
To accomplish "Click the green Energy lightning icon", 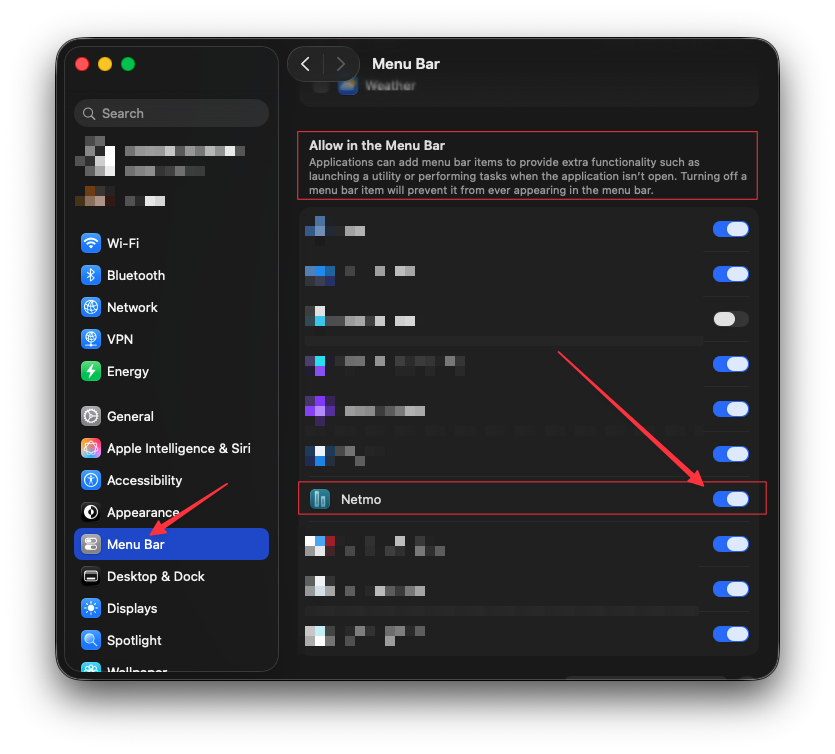I will (x=91, y=371).
